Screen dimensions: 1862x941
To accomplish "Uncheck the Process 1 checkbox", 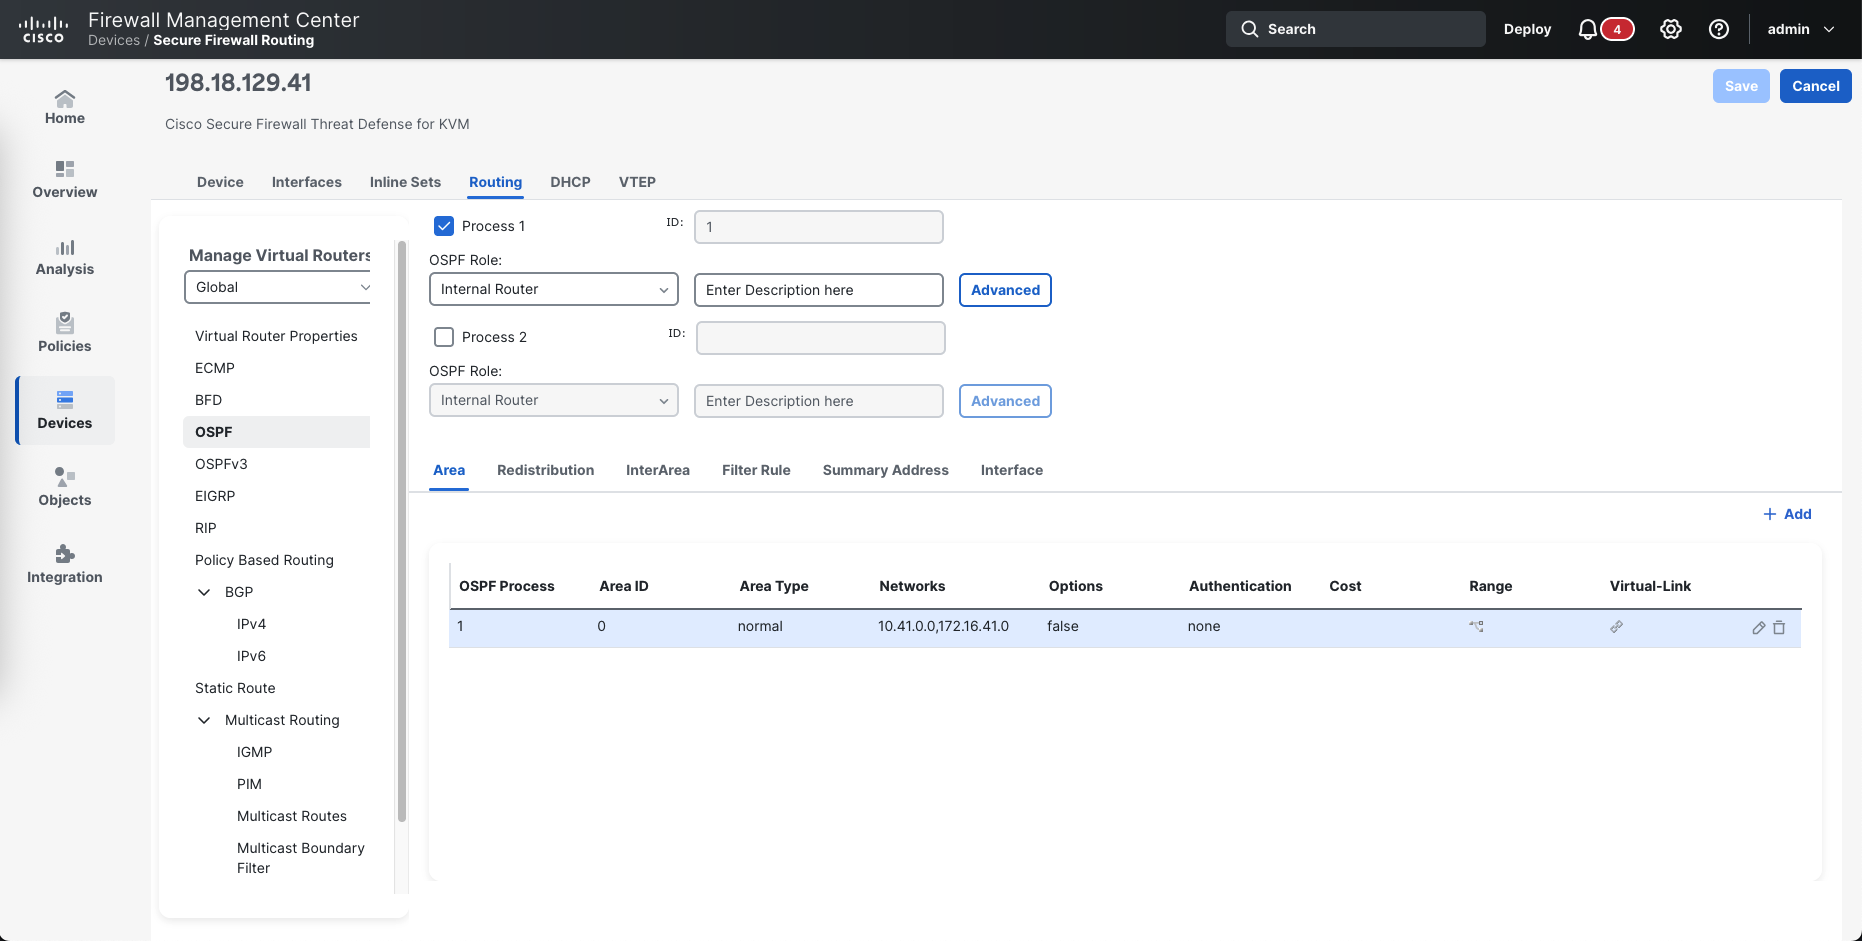I will click(444, 226).
